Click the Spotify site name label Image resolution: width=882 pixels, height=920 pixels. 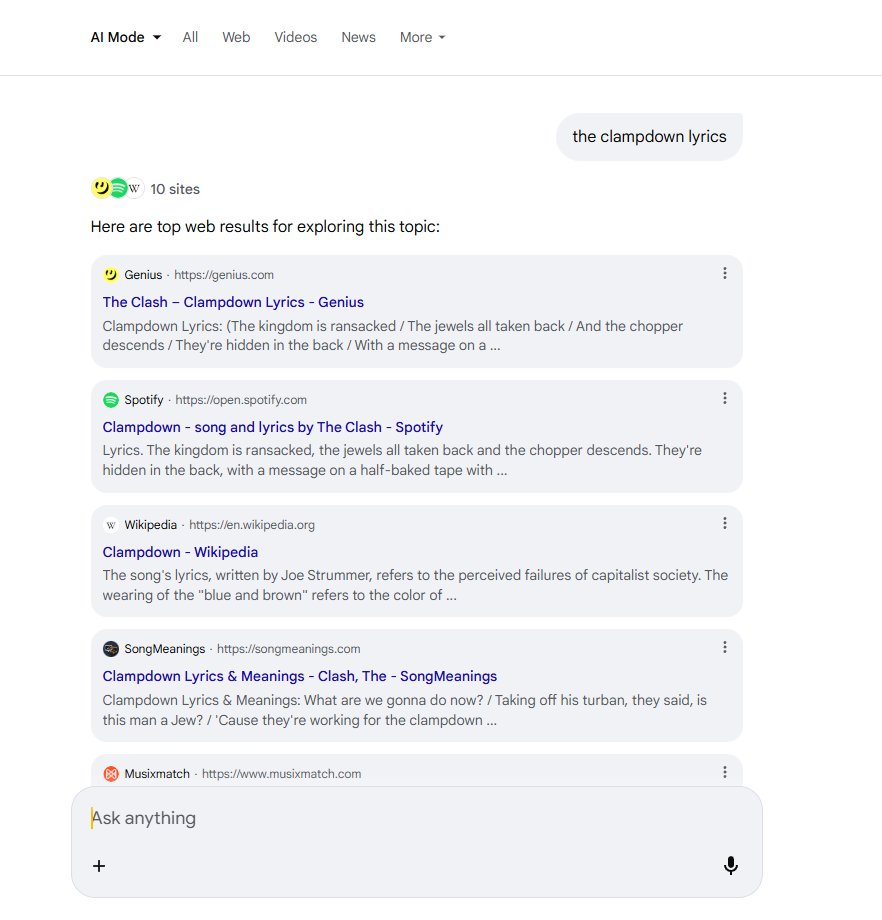[x=144, y=400]
